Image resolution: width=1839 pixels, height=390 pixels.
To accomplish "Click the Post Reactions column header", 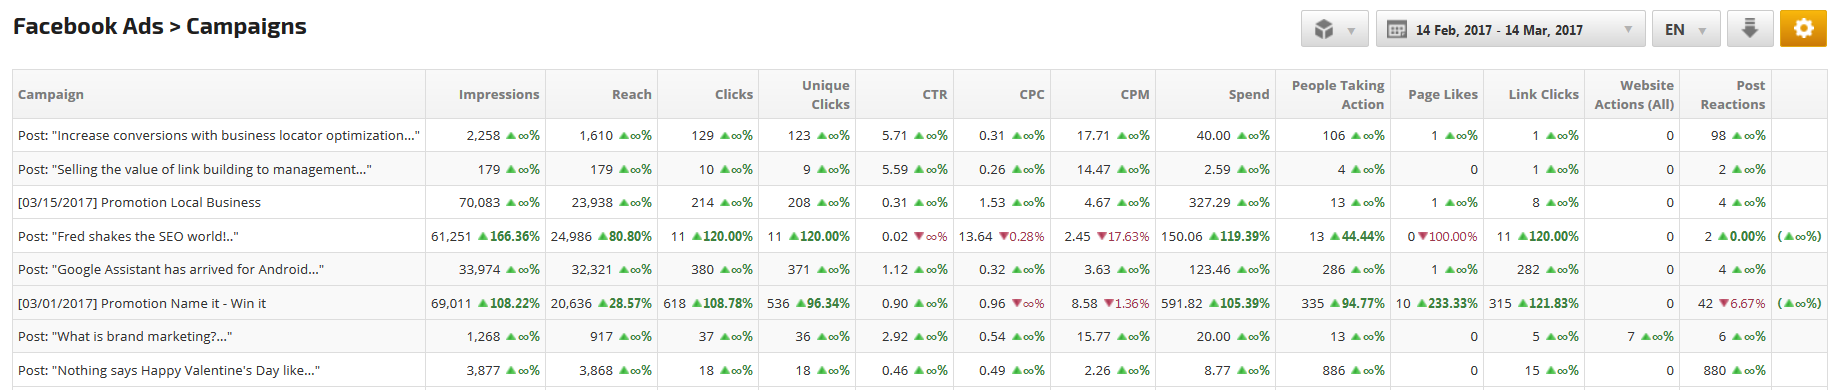I will click(1733, 95).
